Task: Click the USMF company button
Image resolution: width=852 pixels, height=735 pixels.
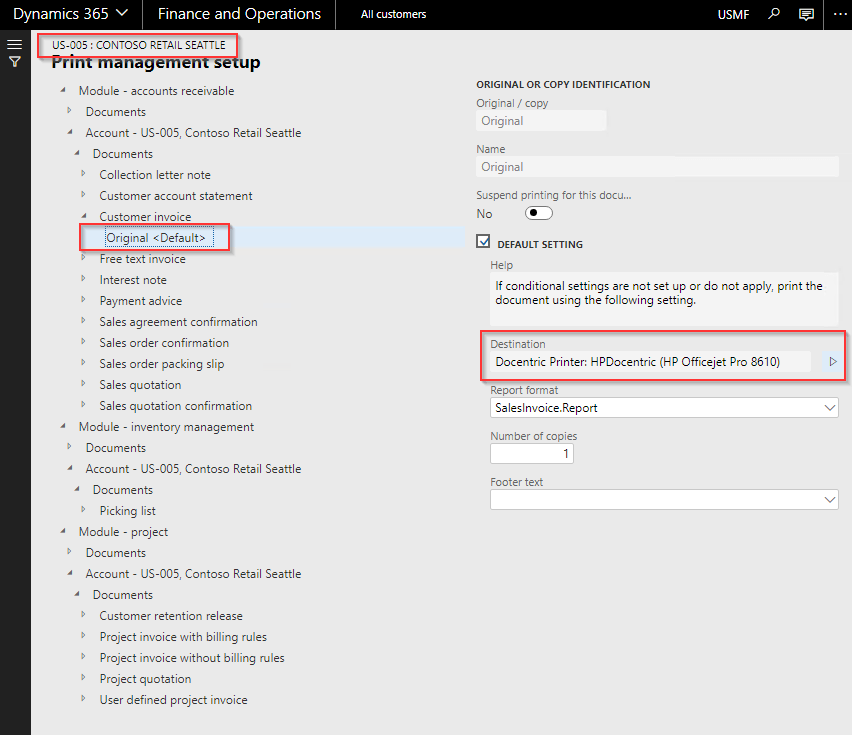Action: tap(733, 14)
